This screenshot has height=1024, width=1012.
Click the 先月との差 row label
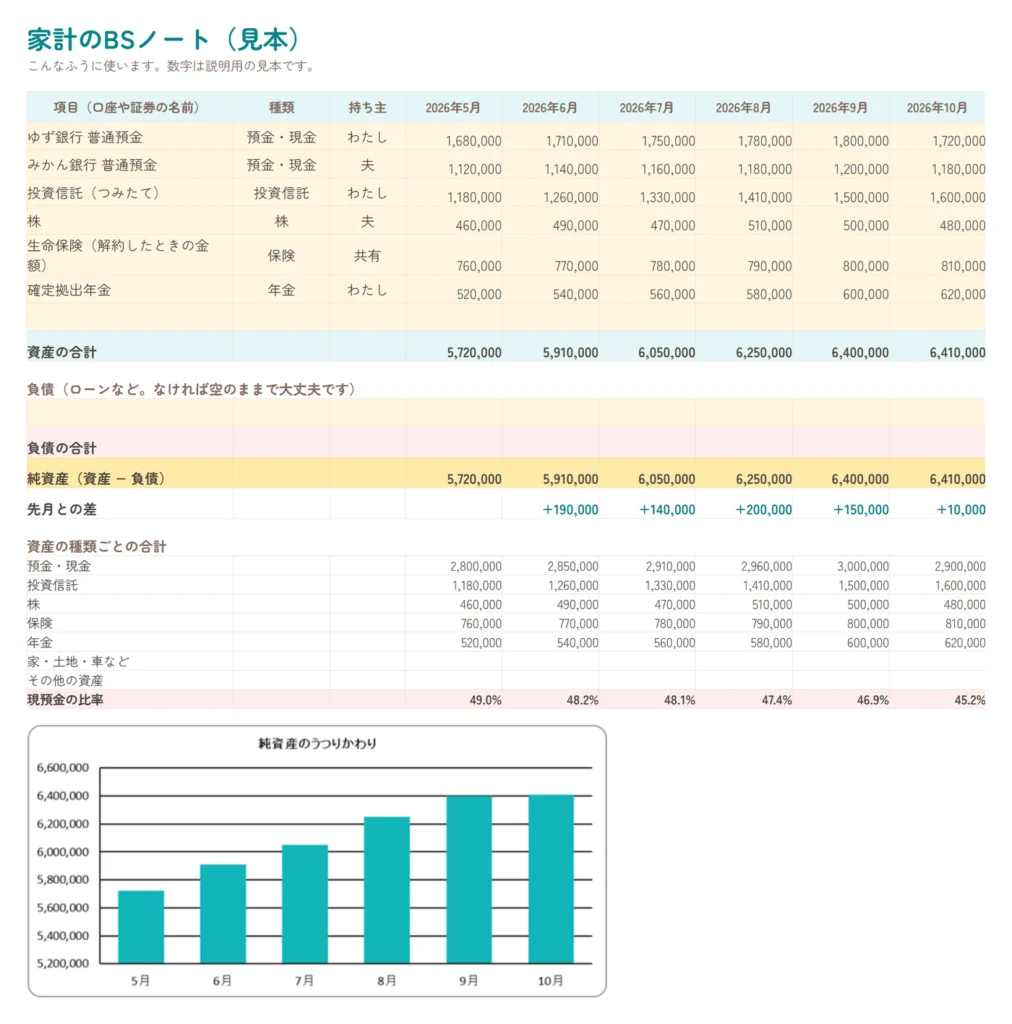click(62, 509)
